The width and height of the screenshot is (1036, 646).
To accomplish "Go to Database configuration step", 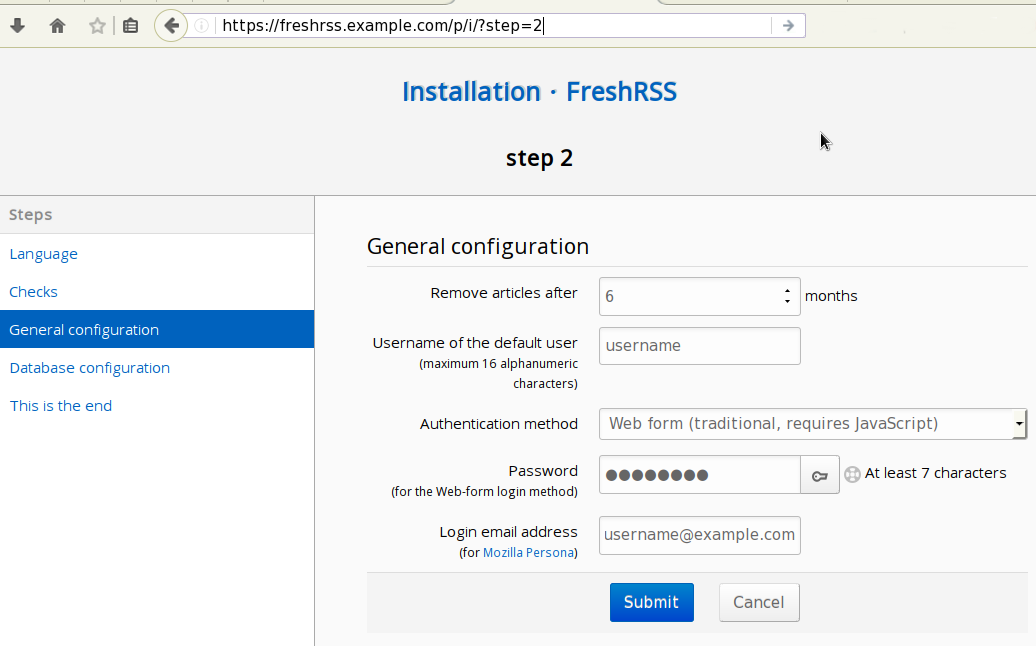I will [x=89, y=368].
